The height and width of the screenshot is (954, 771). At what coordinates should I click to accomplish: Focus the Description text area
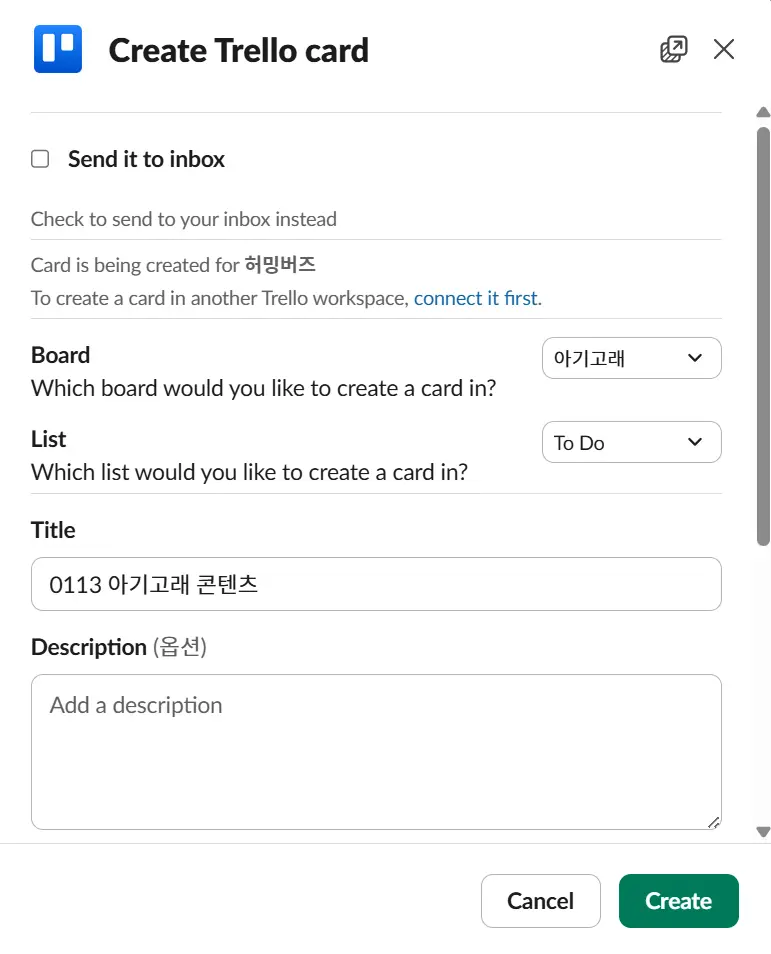(376, 752)
